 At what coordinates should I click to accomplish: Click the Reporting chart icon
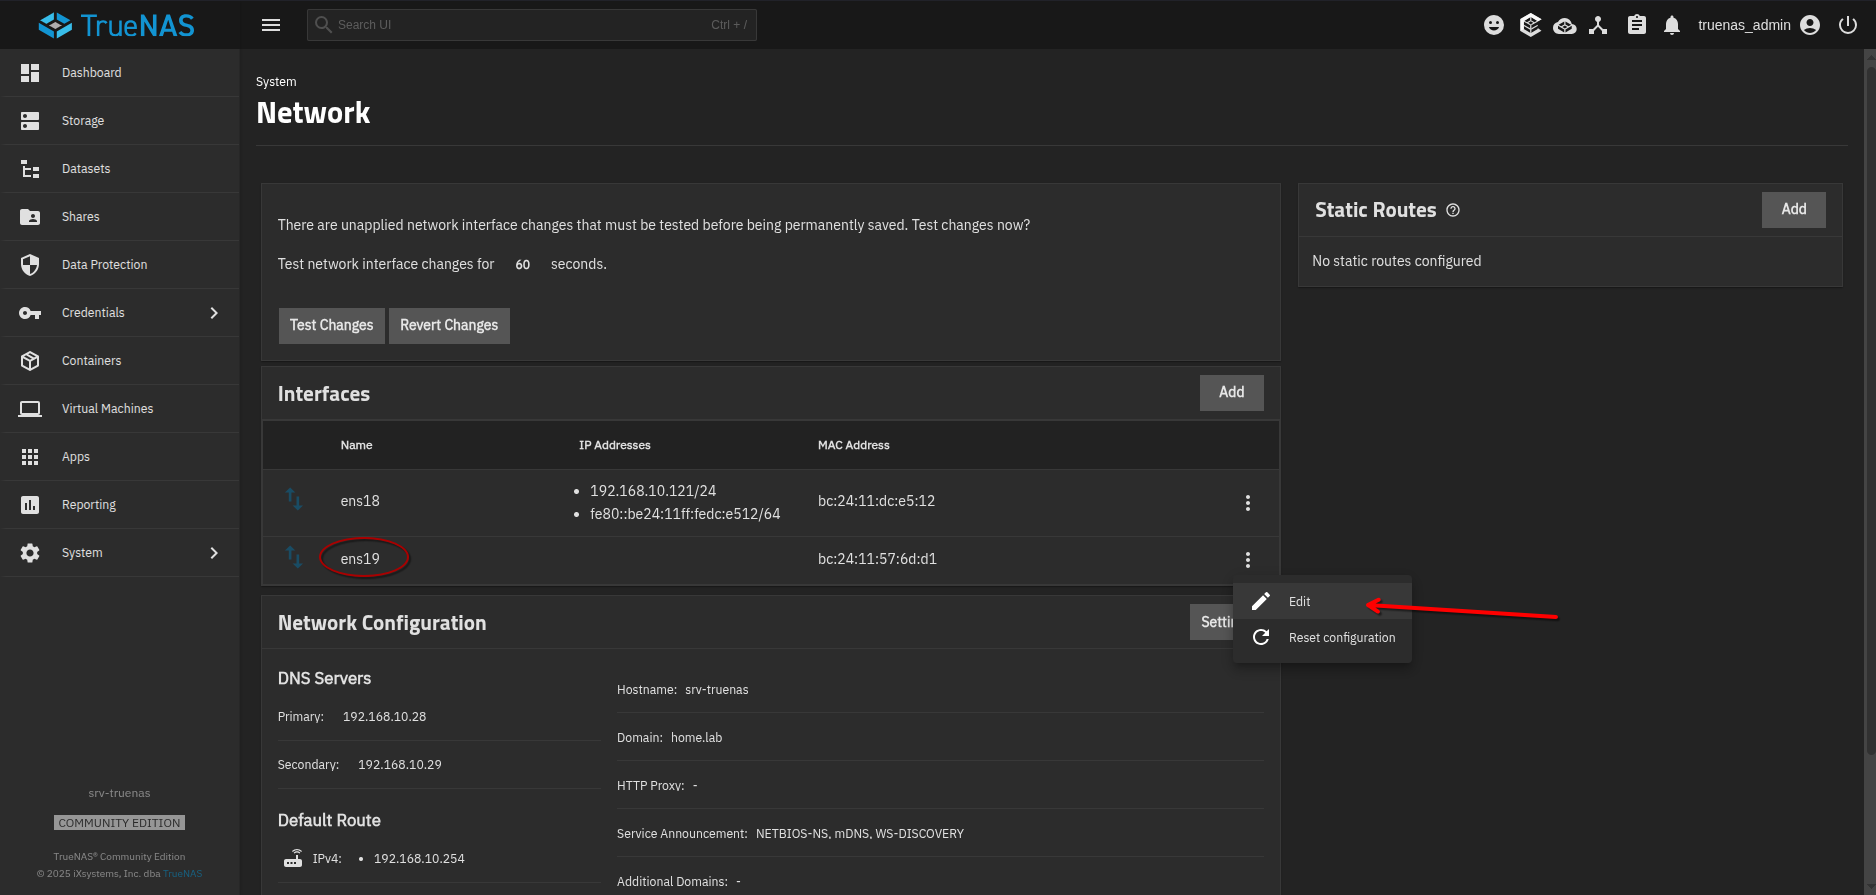30,505
